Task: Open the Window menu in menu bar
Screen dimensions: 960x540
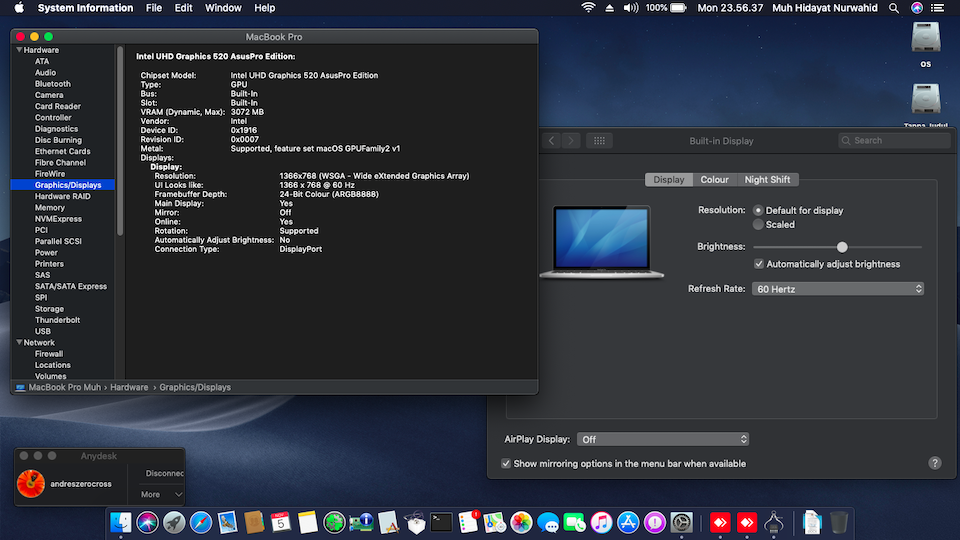Action: (x=223, y=8)
